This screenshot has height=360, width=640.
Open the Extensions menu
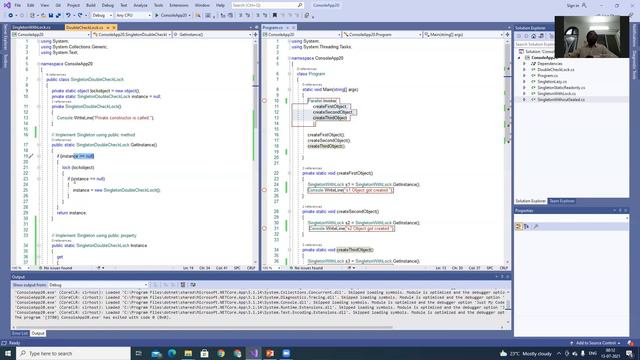(179, 5)
